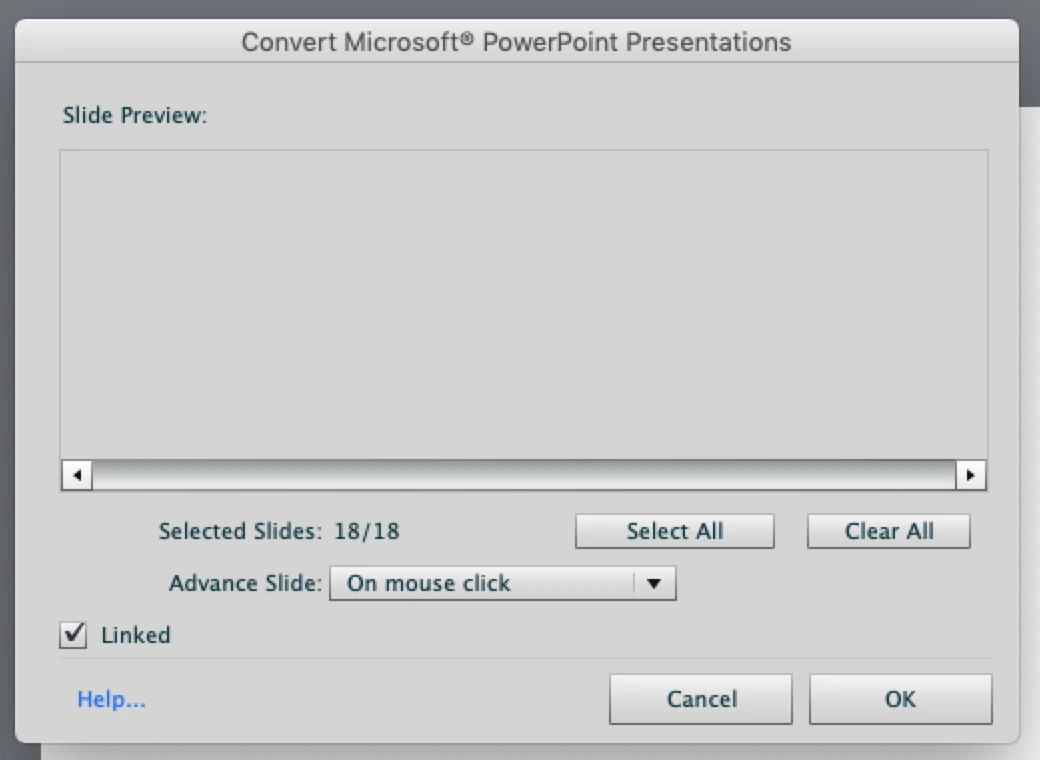1040x760 pixels.
Task: Click the right scroll arrow under Slide Preview
Action: (970, 475)
